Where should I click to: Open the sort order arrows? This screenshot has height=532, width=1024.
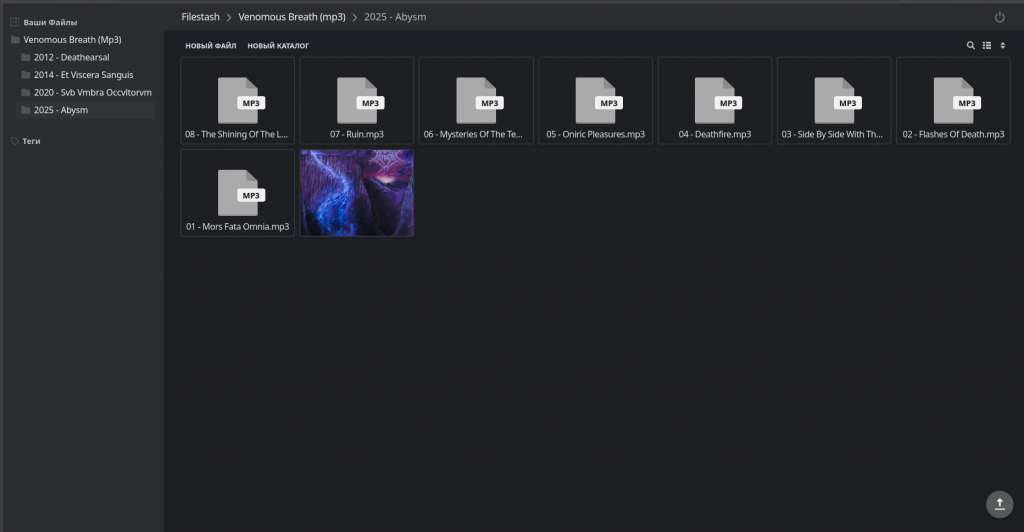[x=1002, y=46]
